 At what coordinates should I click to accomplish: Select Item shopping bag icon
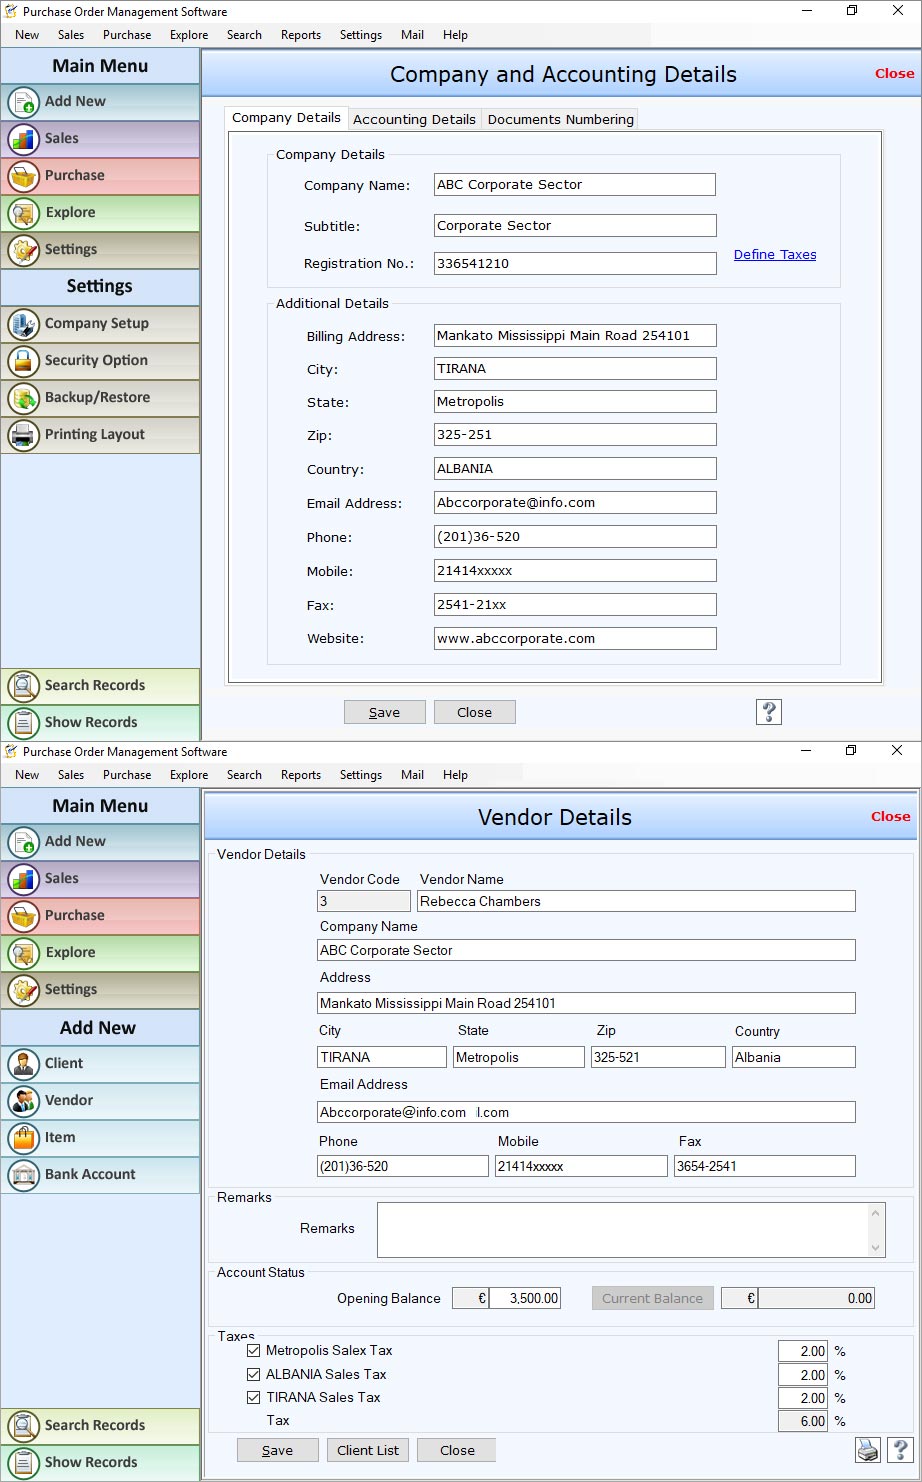click(23, 1138)
